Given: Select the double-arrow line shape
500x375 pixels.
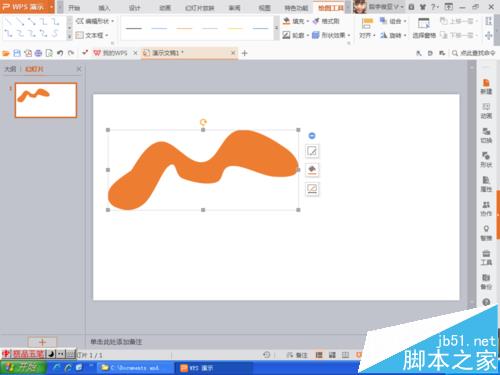Looking at the screenshot, I should point(32,22).
